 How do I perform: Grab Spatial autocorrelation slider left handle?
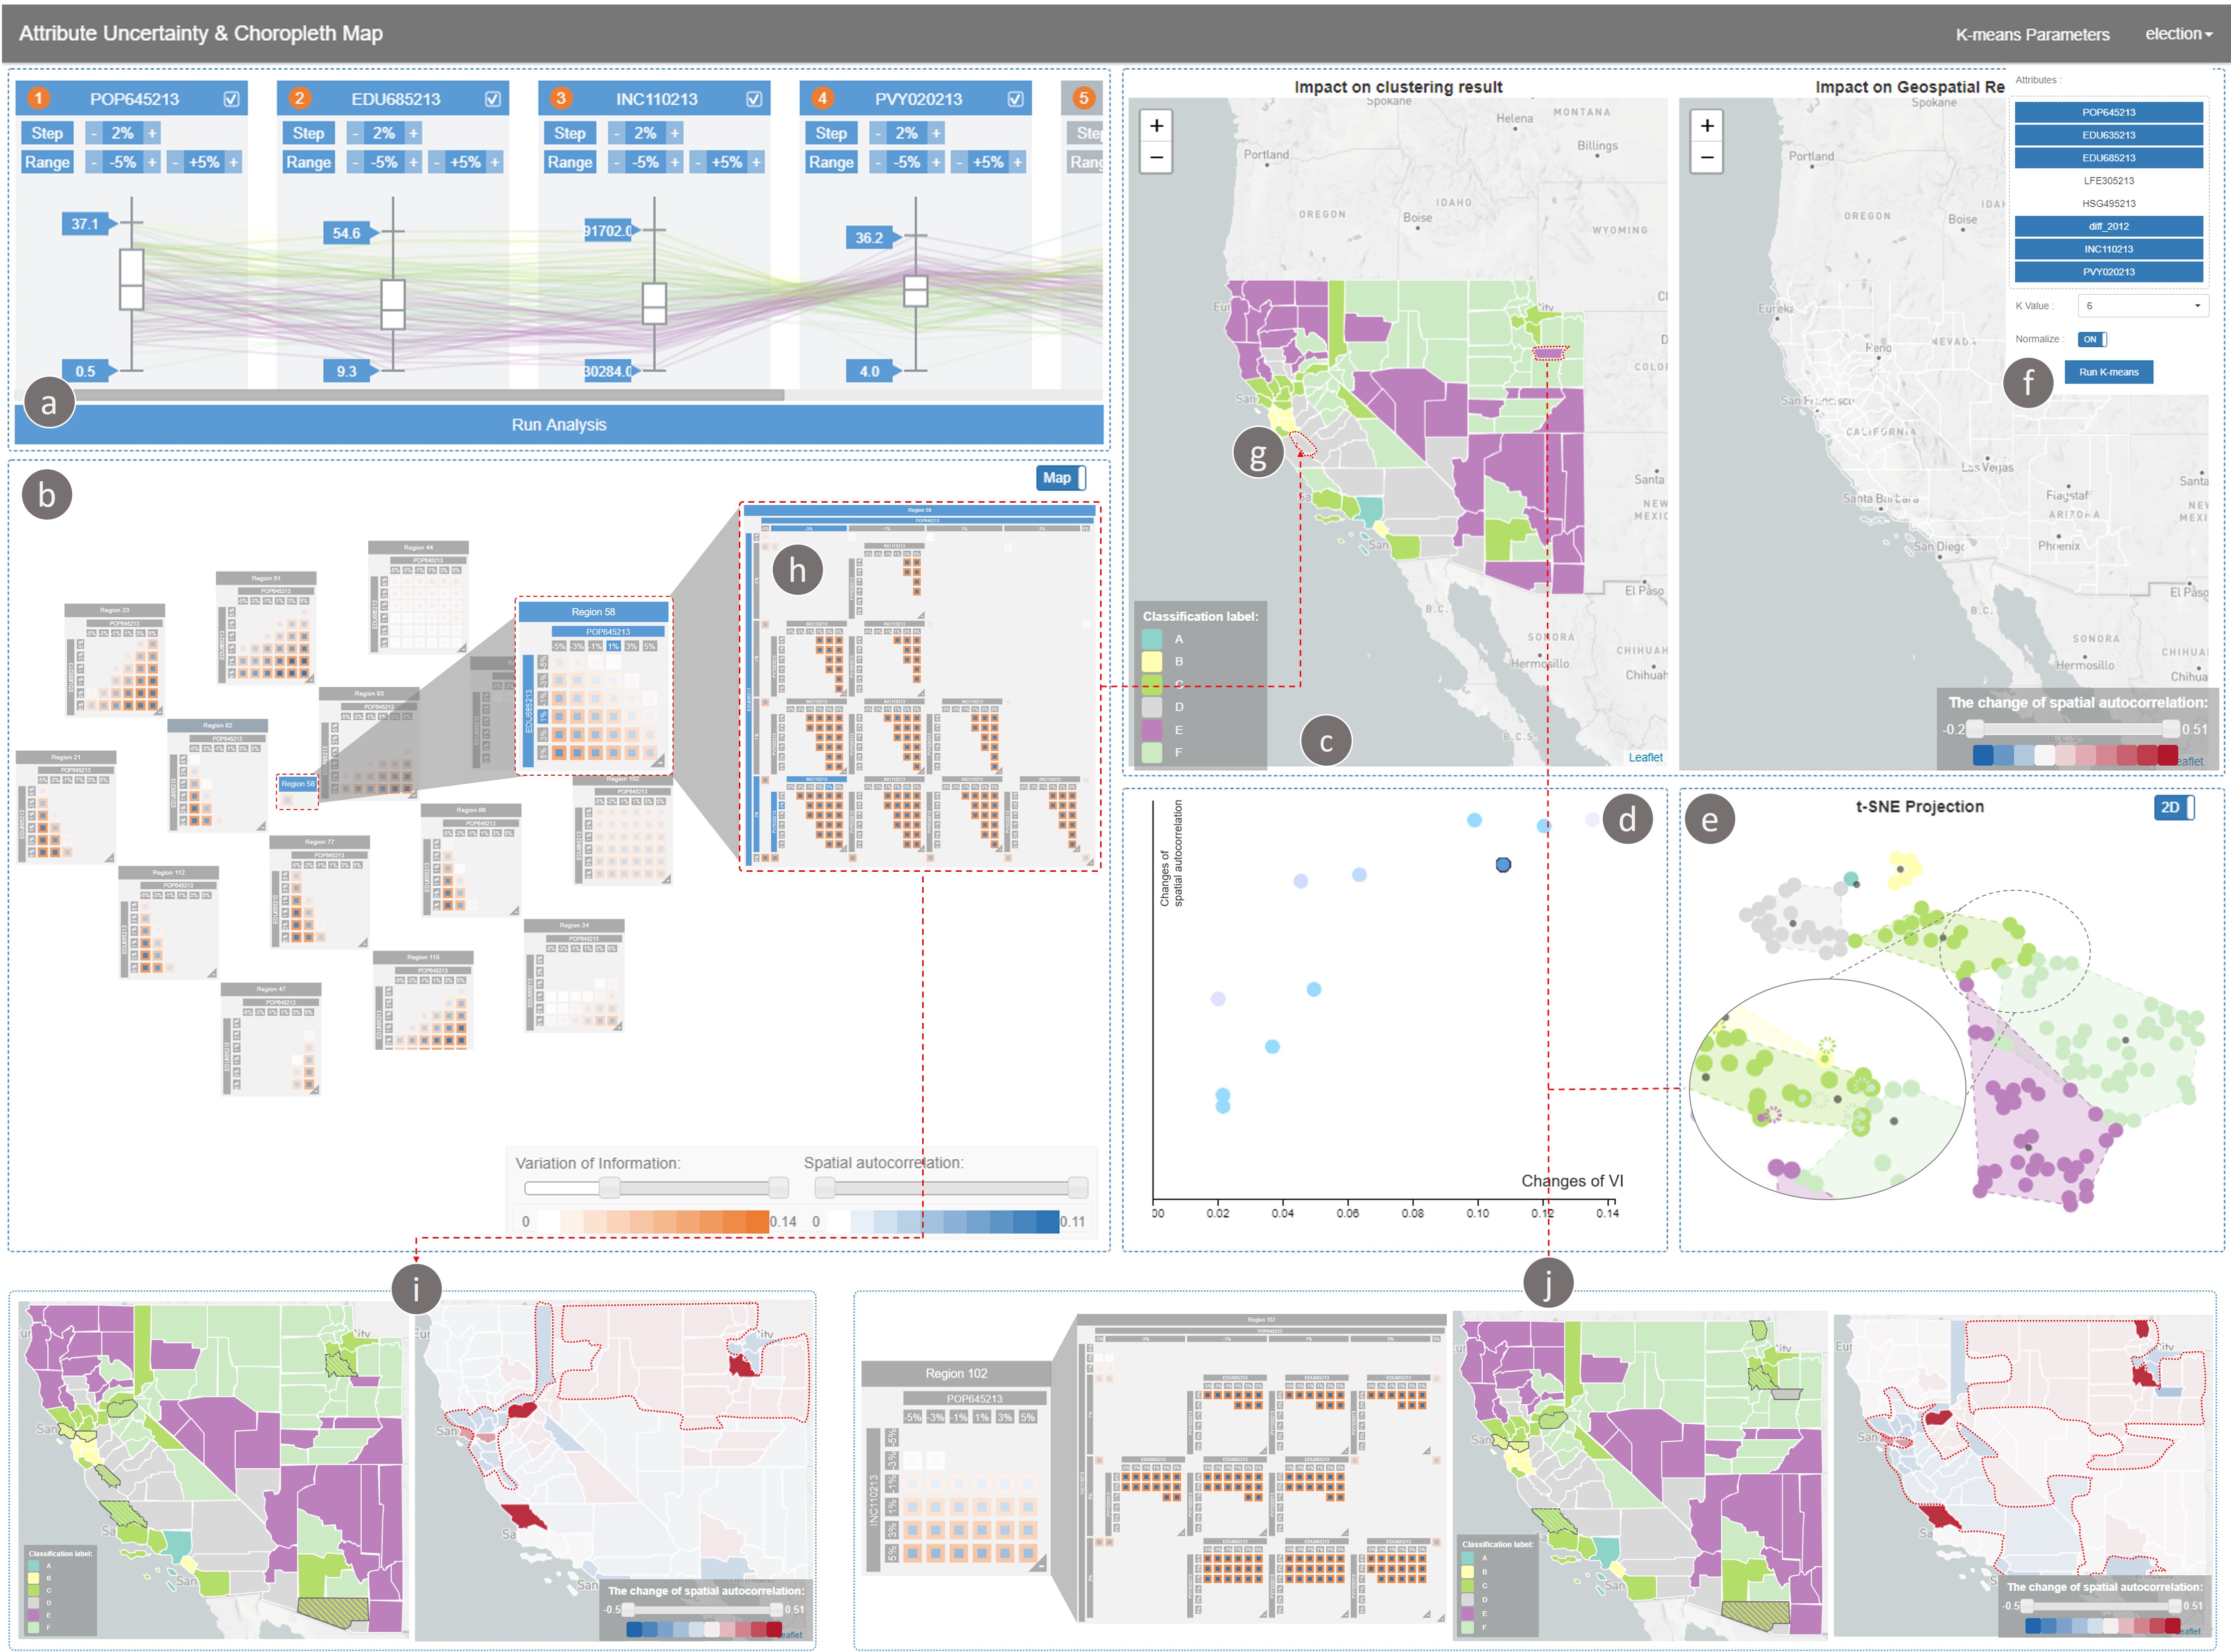coord(824,1188)
